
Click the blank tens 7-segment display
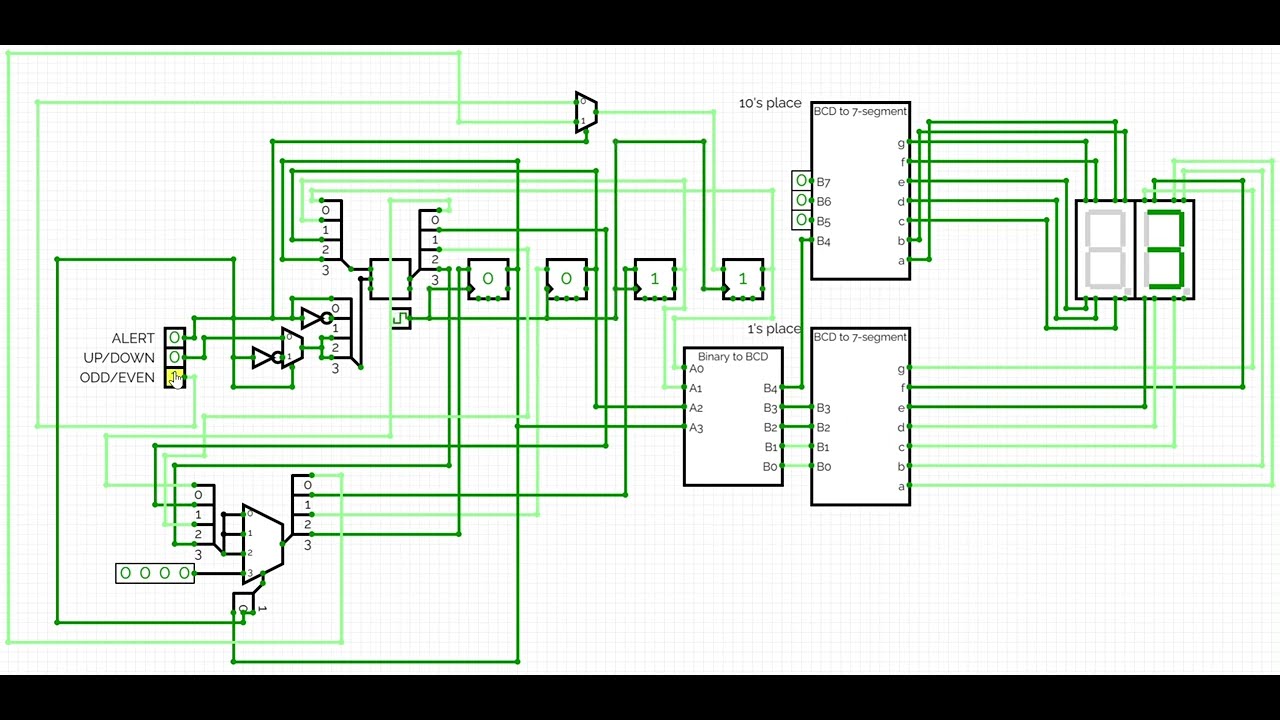point(1106,250)
